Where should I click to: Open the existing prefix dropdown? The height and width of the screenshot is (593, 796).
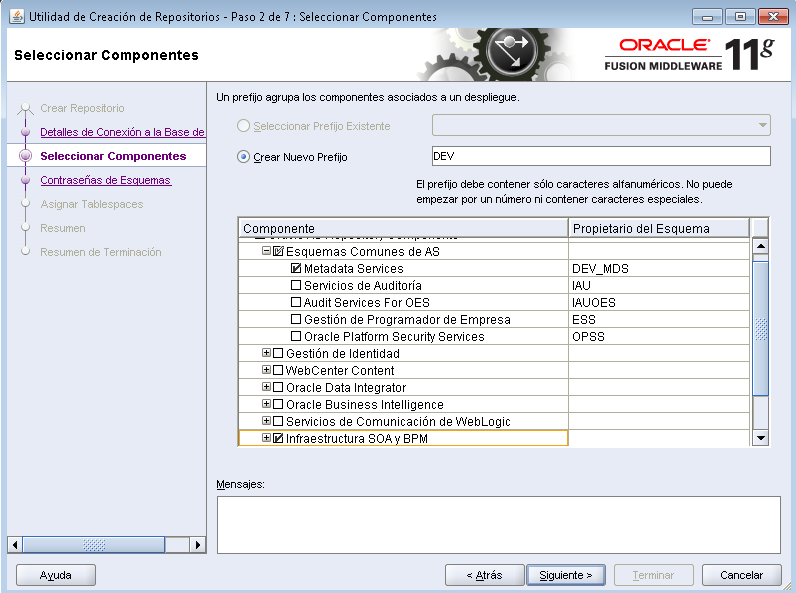(601, 125)
